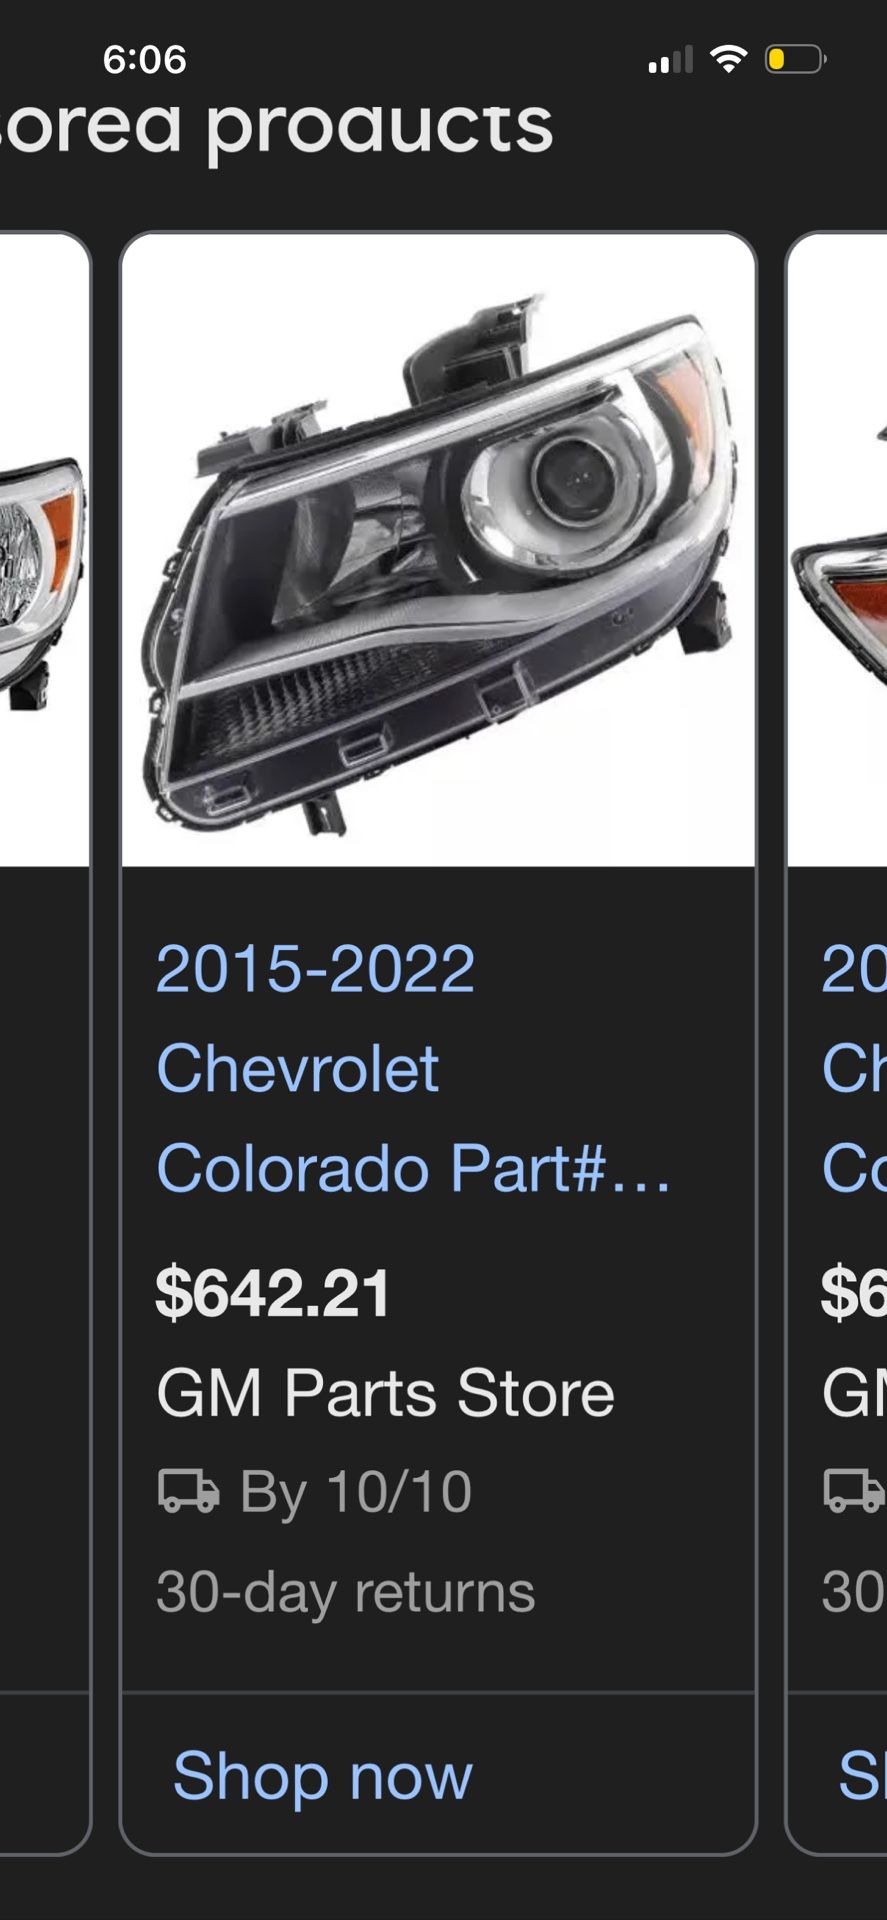Screen dimensions: 887x1920
Task: Click the partial price on right card
Action: click(854, 1293)
